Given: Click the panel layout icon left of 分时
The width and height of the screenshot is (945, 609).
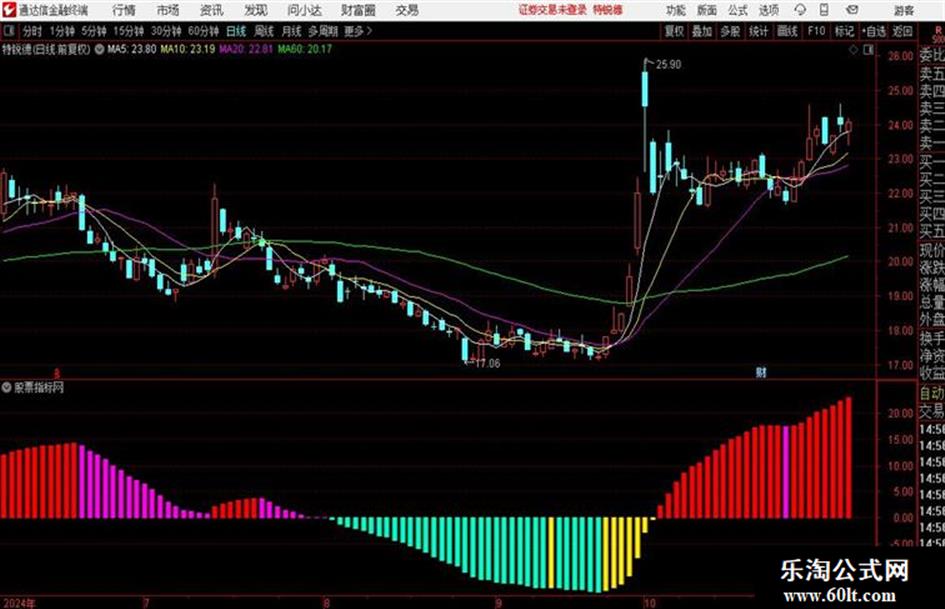Looking at the screenshot, I should tap(8, 31).
